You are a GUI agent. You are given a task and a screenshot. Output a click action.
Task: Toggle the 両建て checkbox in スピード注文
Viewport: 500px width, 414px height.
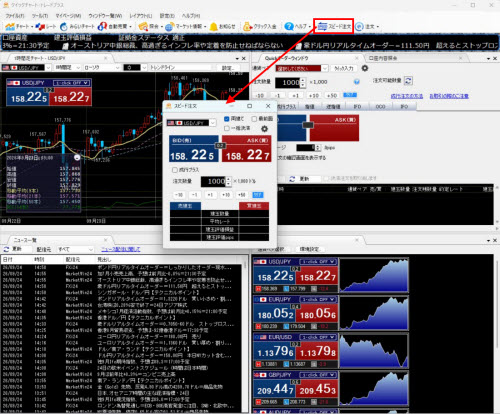pyautogui.click(x=227, y=119)
